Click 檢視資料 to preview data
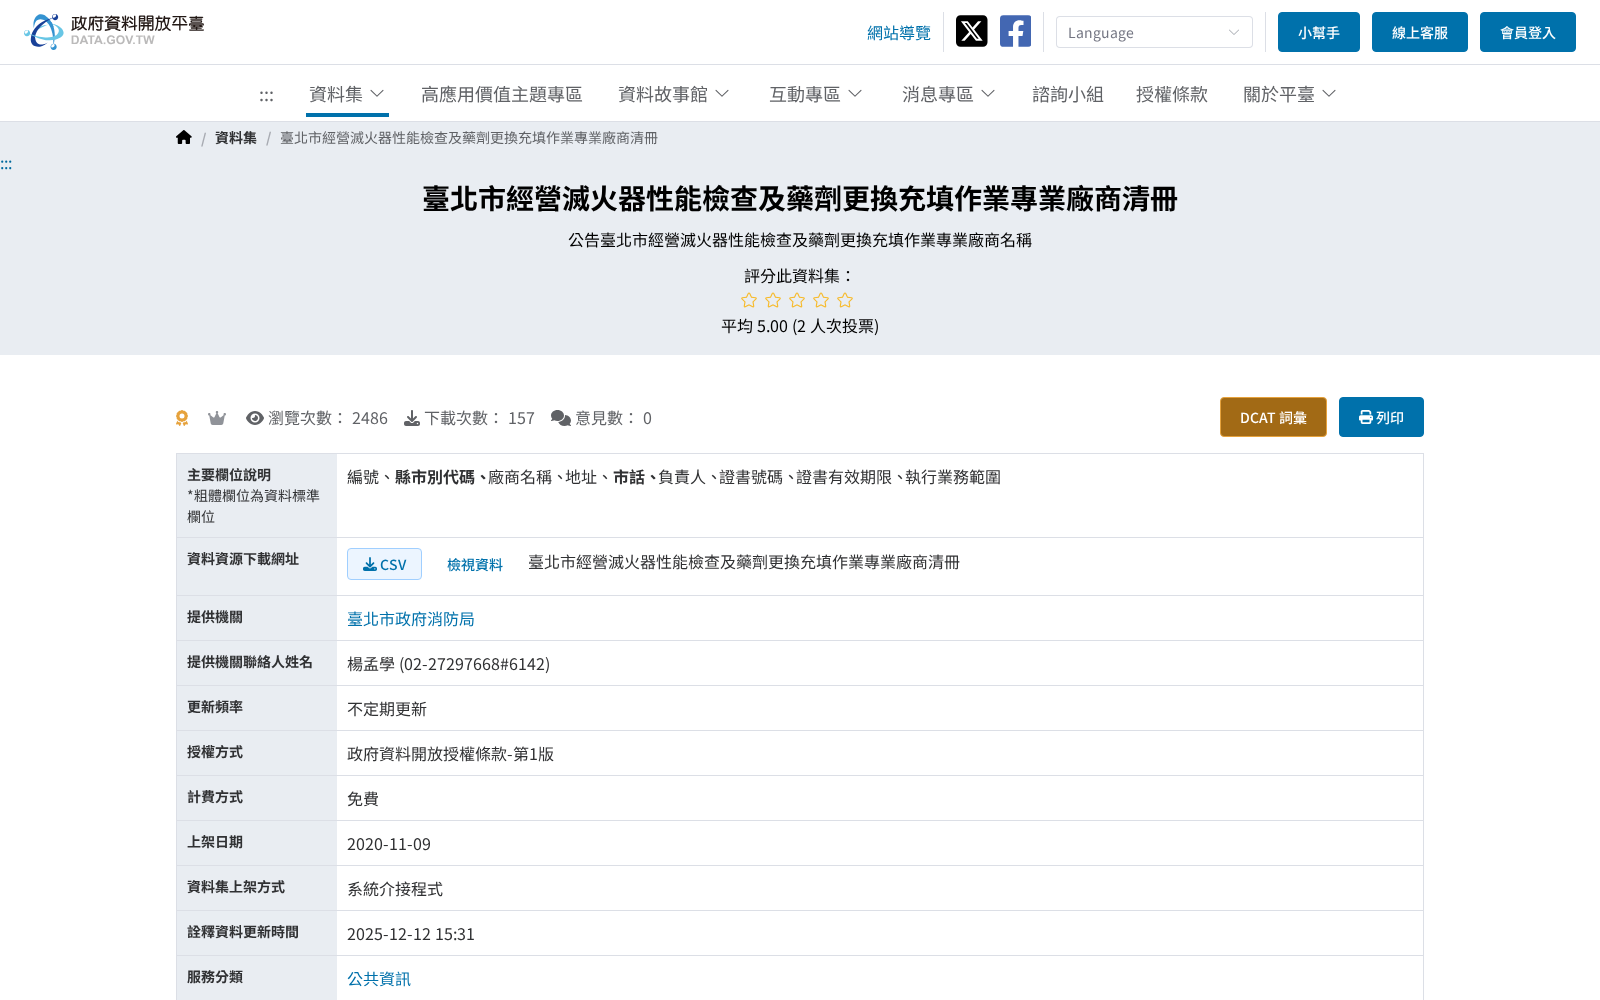1600x1000 pixels. 475,565
